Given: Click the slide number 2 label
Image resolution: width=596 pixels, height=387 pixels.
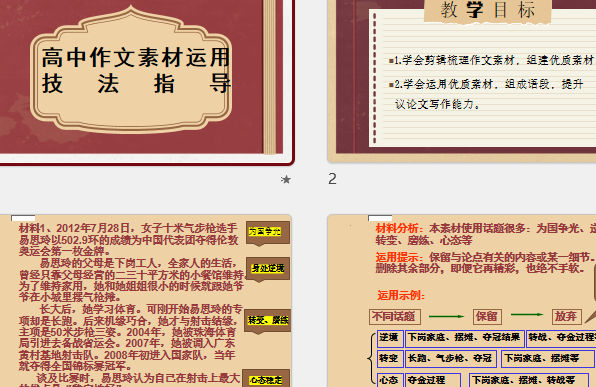Looking at the screenshot, I should [x=332, y=179].
